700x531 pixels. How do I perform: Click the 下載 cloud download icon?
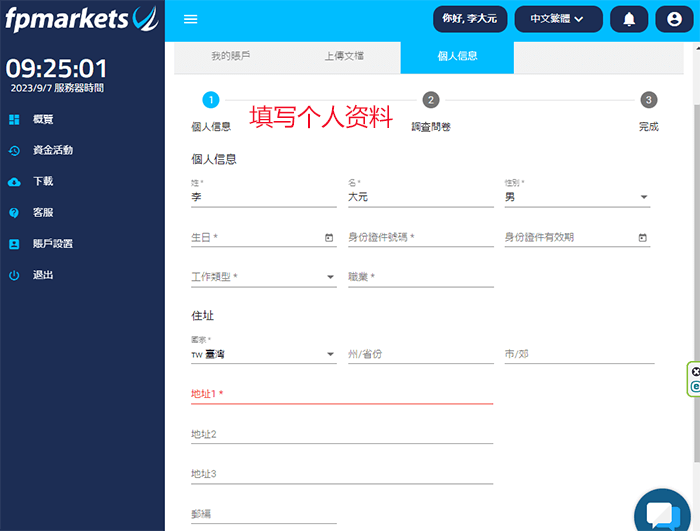point(14,182)
